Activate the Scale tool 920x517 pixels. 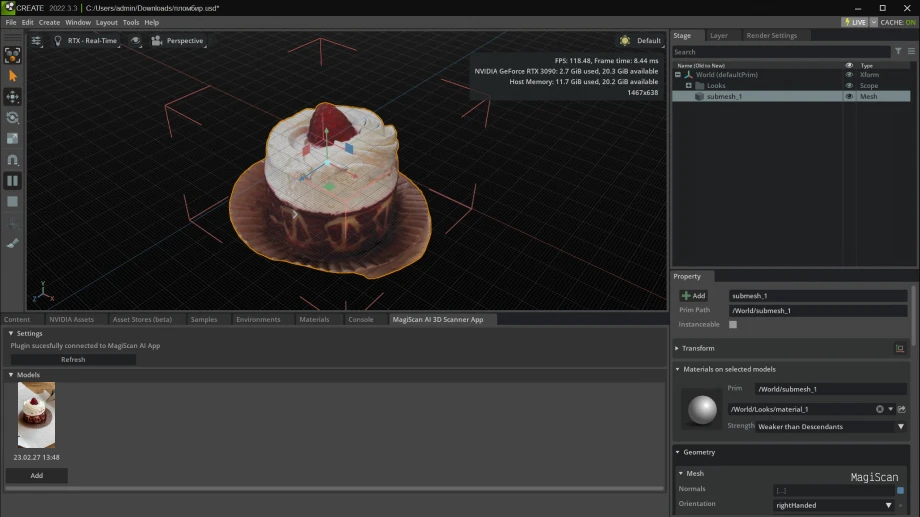[12, 138]
